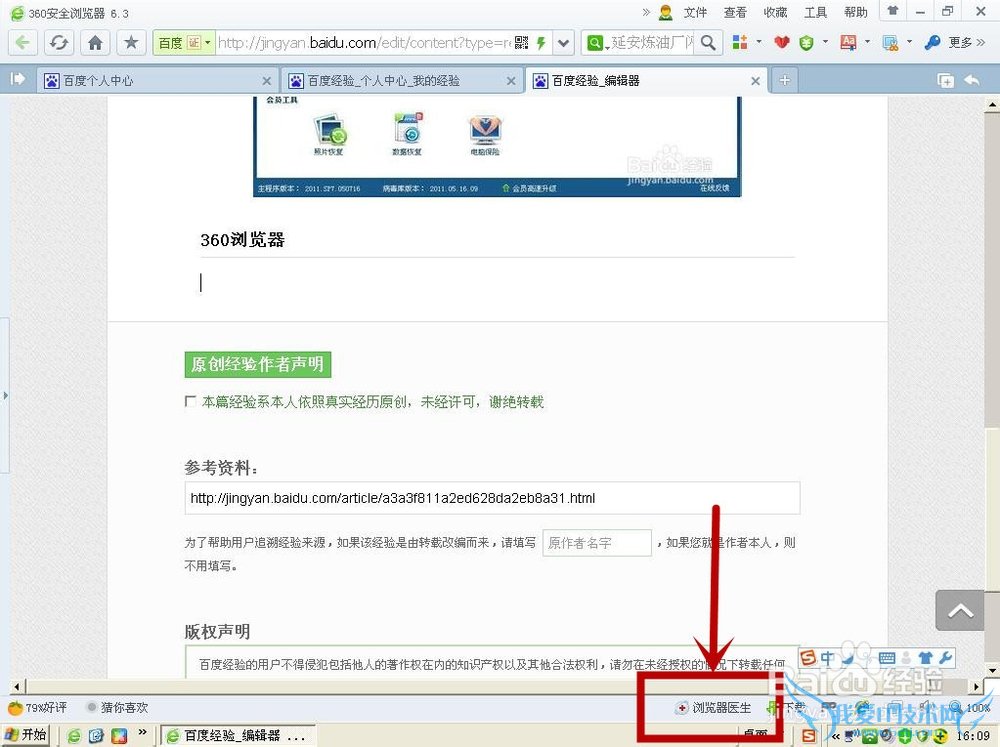The width and height of the screenshot is (1000, 747).
Task: Click the 79%好评 status bar item
Action: (x=37, y=707)
